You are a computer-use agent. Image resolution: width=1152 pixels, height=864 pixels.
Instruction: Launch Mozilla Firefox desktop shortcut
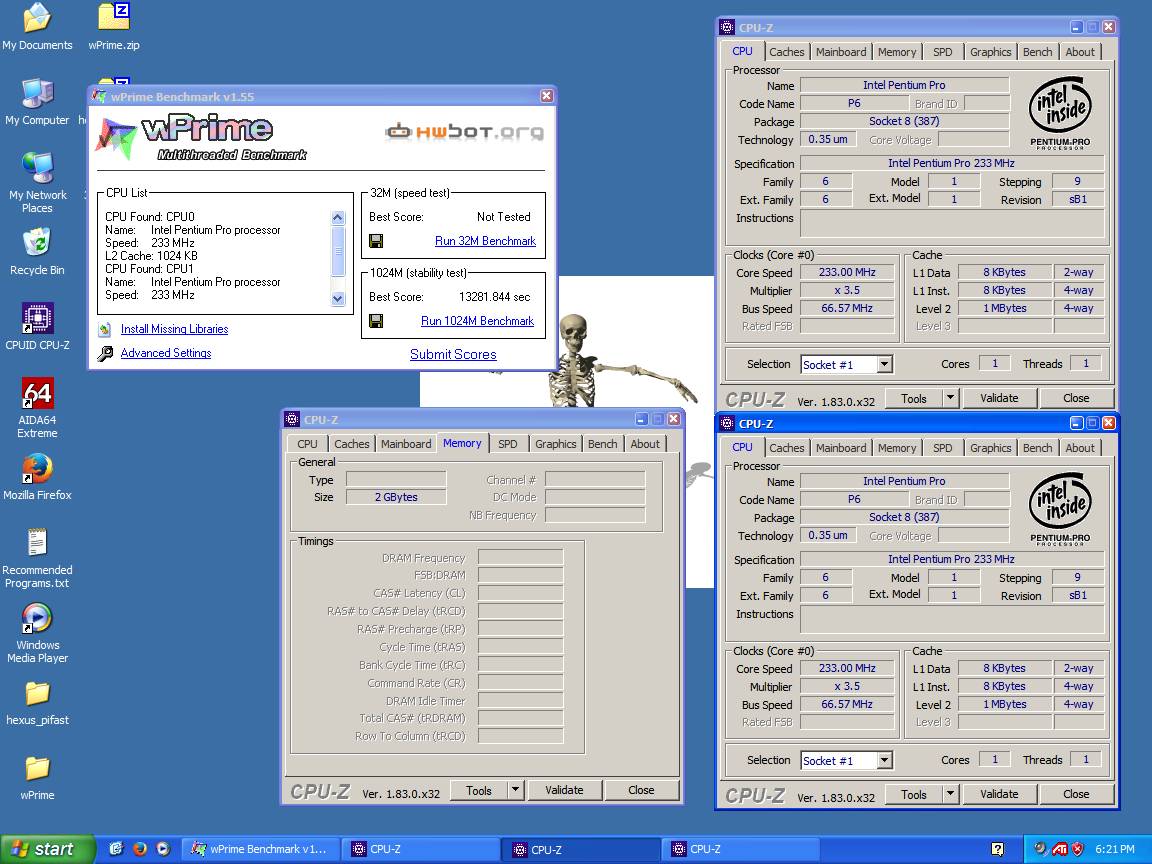37,477
